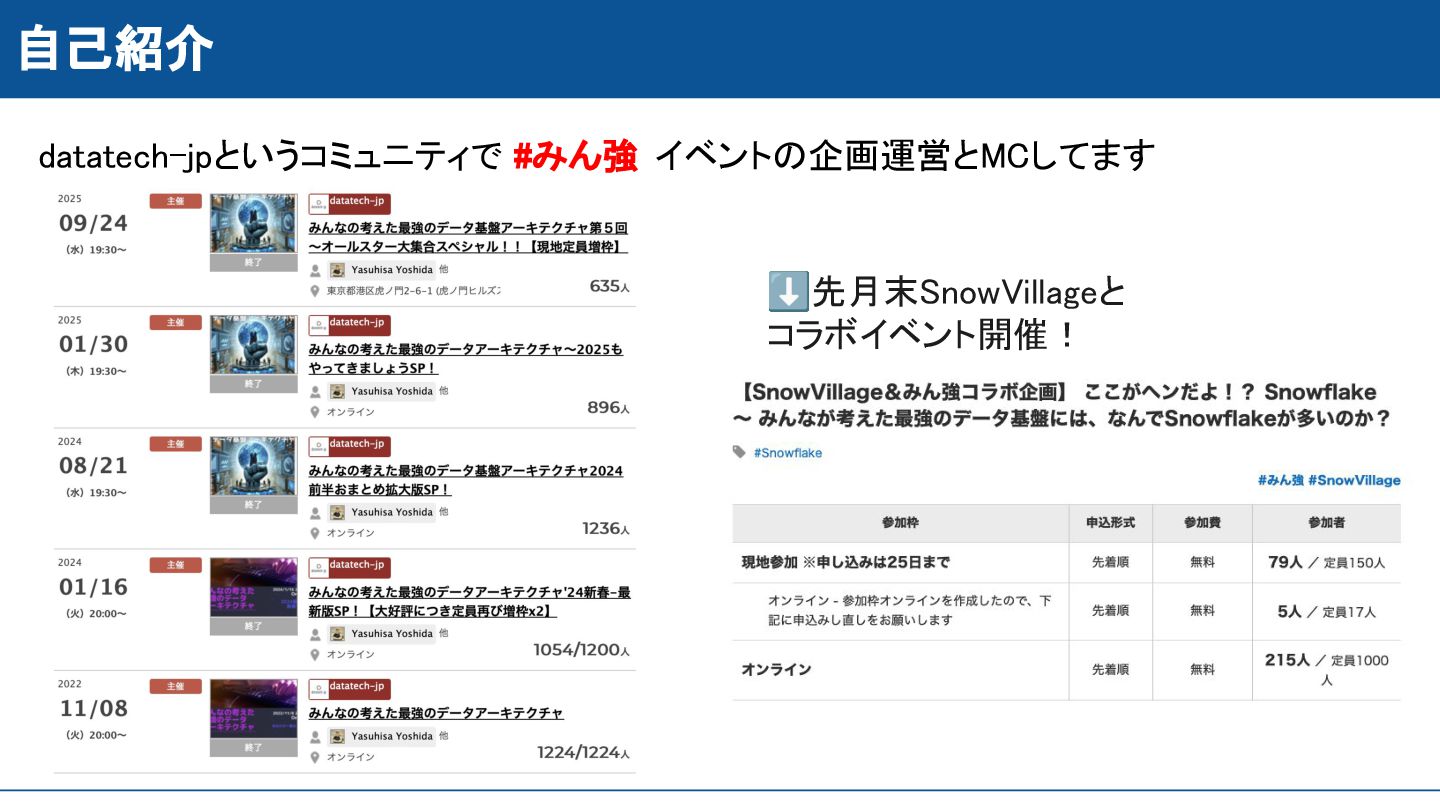Image resolution: width=1440 pixels, height=810 pixels.
Task: Click the location pin icon in the 01/30 event
Action: point(315,412)
